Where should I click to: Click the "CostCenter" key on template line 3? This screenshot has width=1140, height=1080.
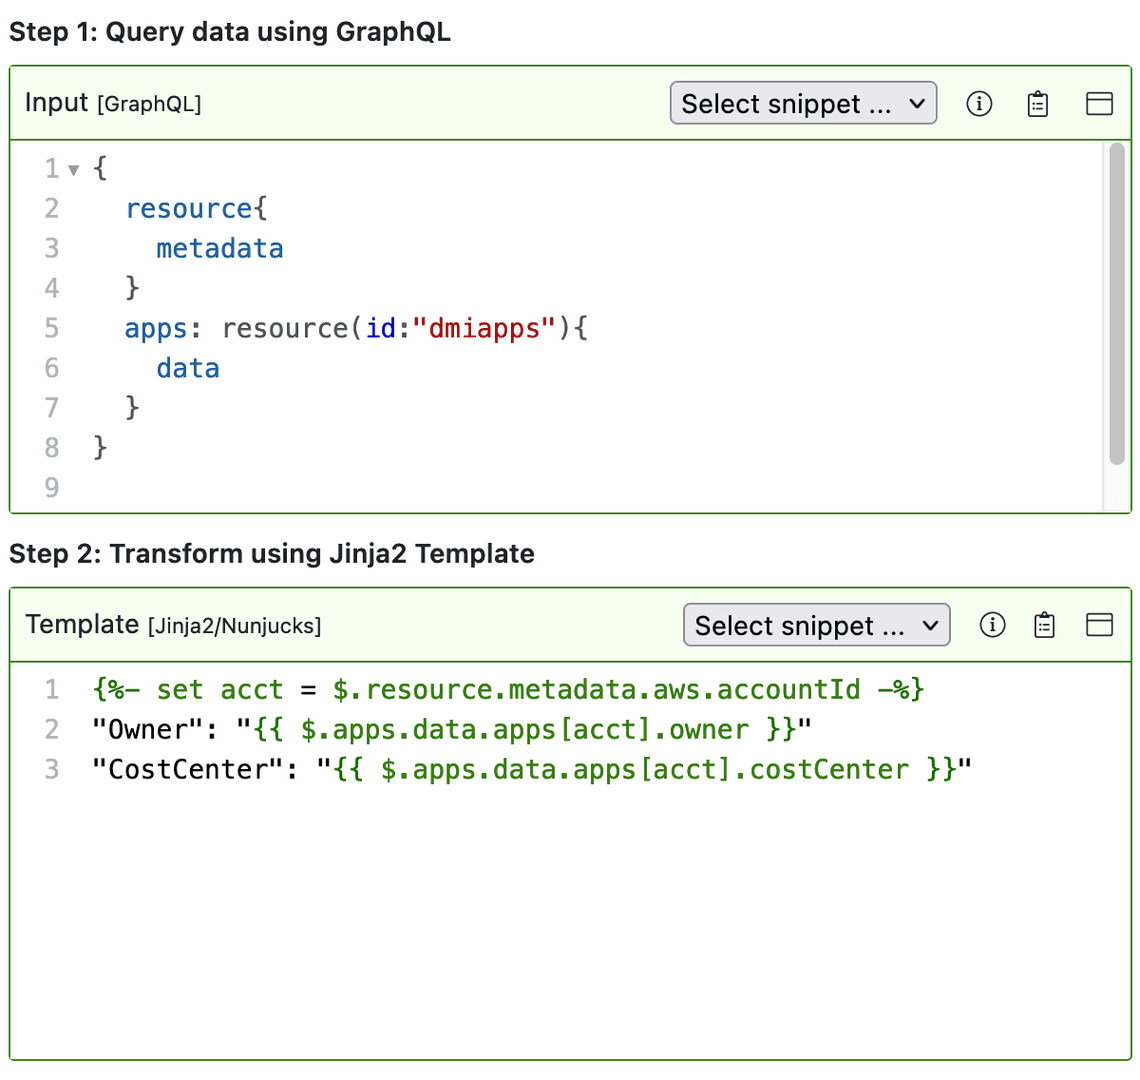click(x=186, y=769)
